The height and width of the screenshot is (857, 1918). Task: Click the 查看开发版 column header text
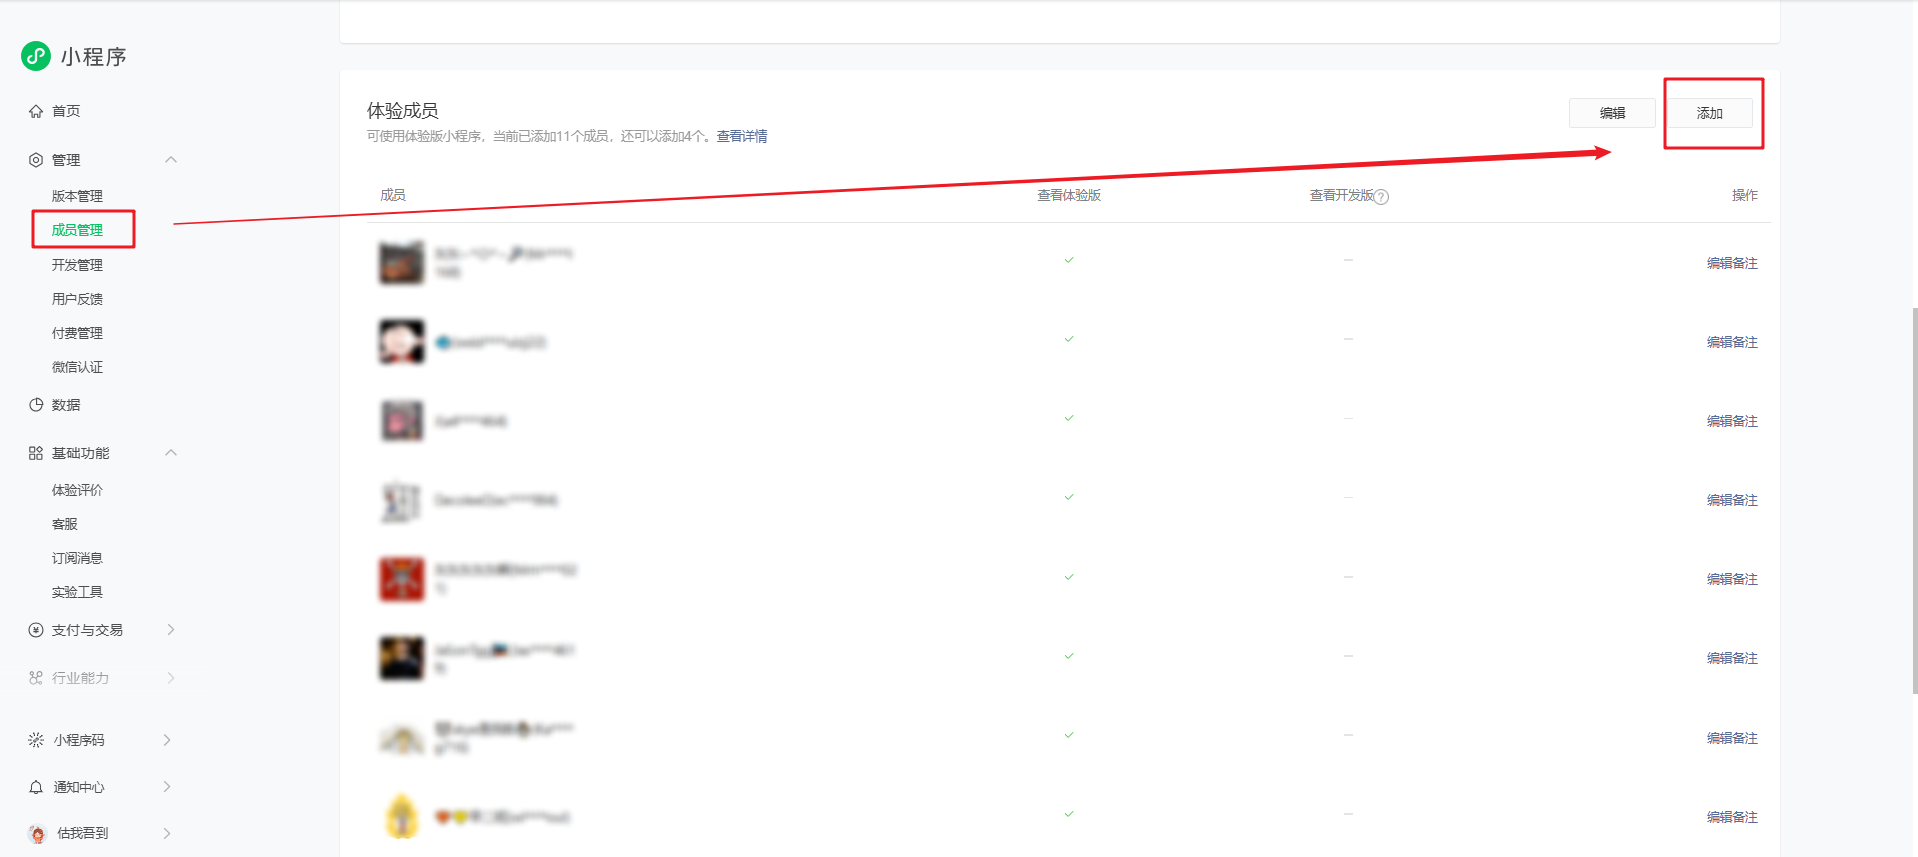(x=1342, y=195)
